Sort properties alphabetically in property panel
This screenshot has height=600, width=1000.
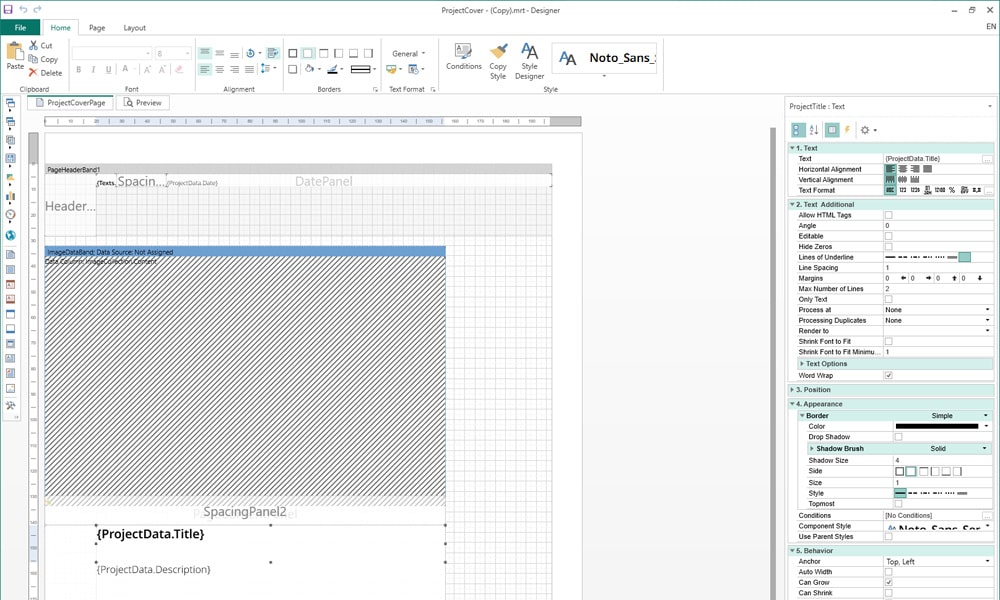click(813, 130)
